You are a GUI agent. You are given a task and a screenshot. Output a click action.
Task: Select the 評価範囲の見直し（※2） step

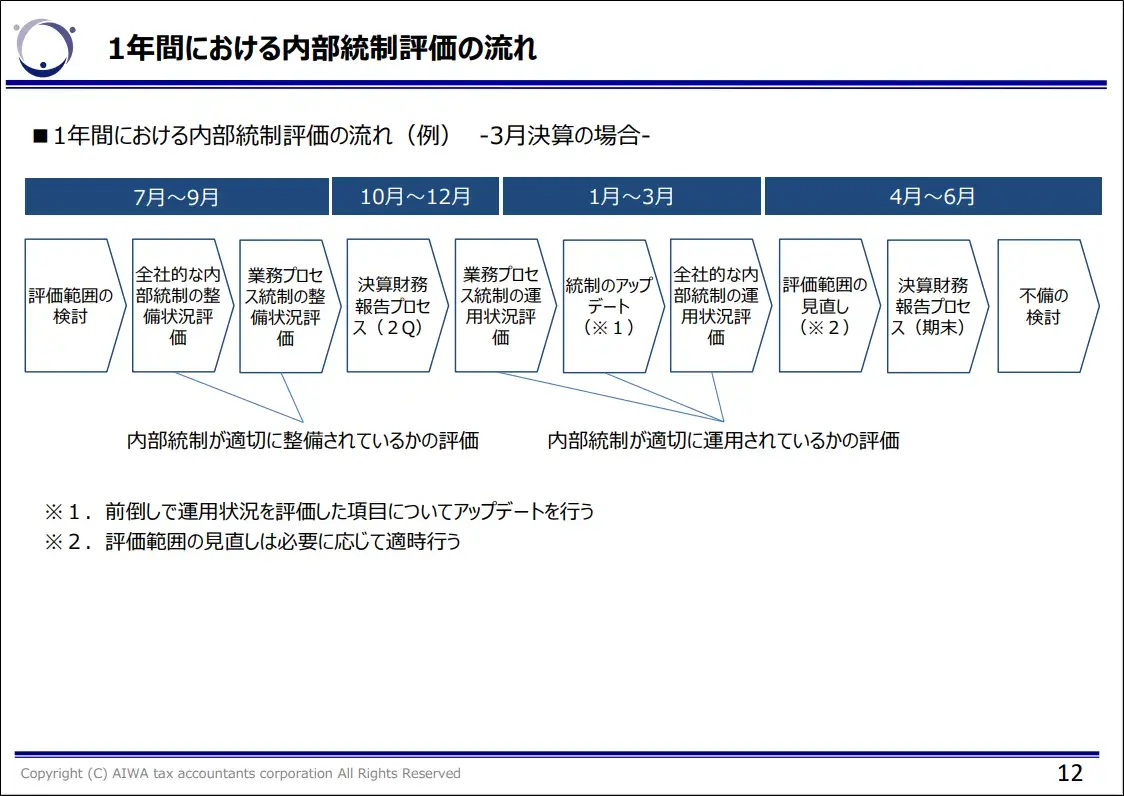822,304
